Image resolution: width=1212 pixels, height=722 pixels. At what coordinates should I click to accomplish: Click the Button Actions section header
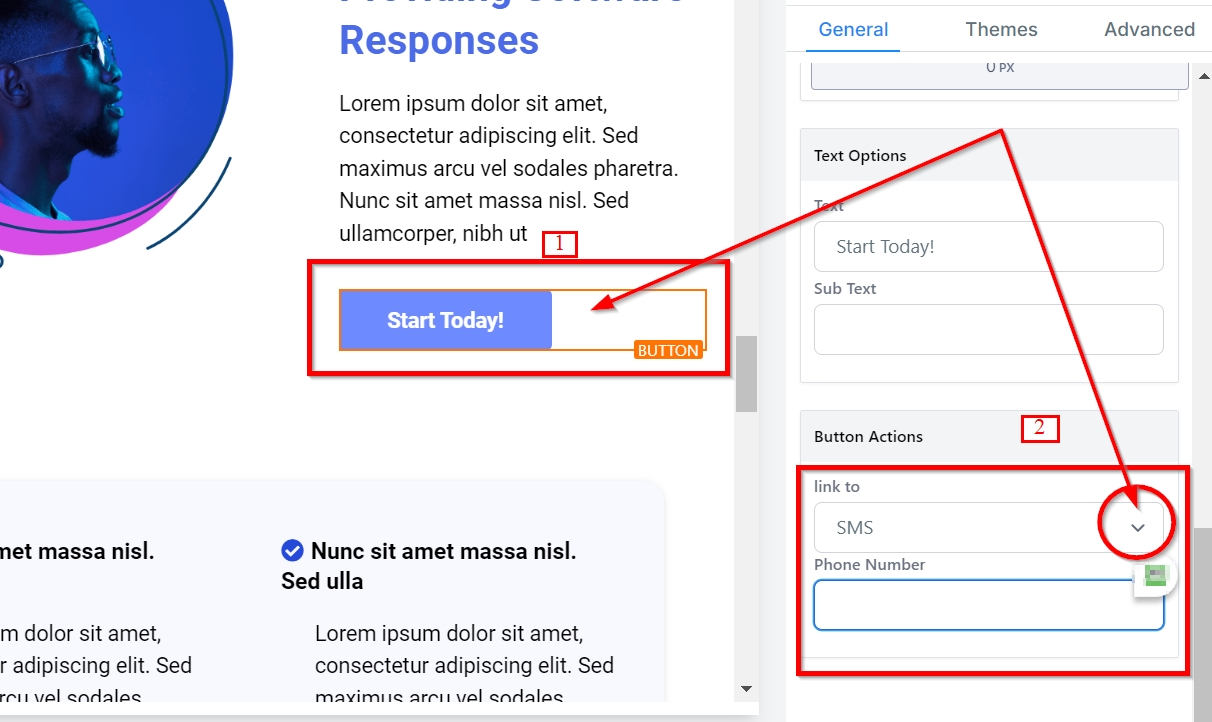coord(868,437)
